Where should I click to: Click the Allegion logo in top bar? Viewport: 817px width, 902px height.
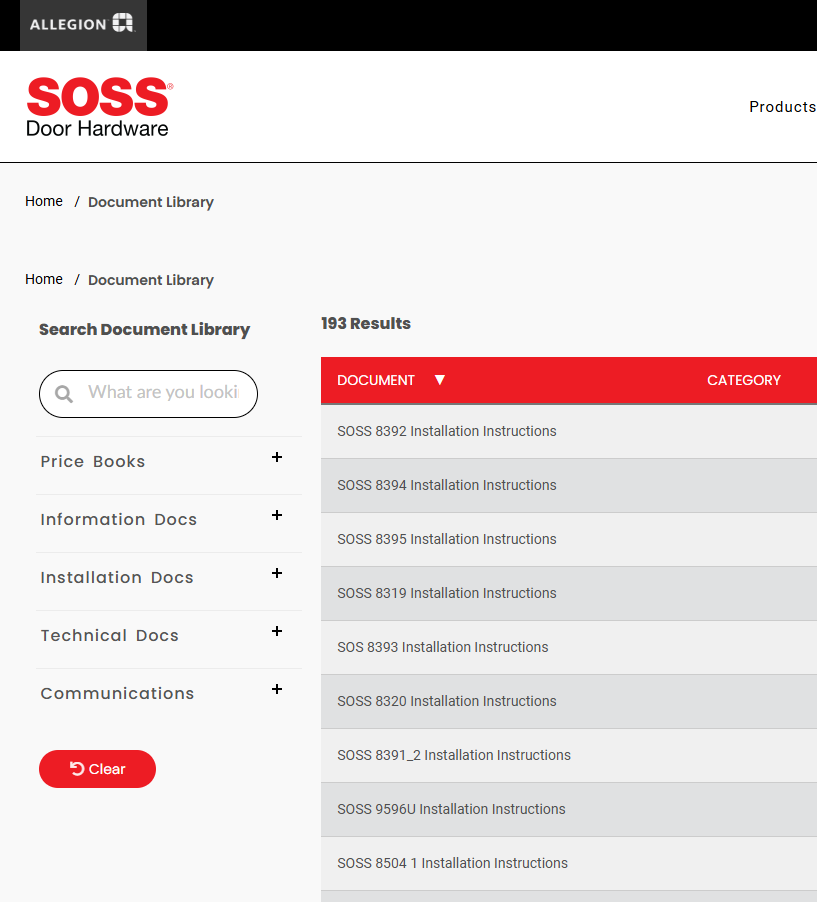pyautogui.click(x=82, y=24)
